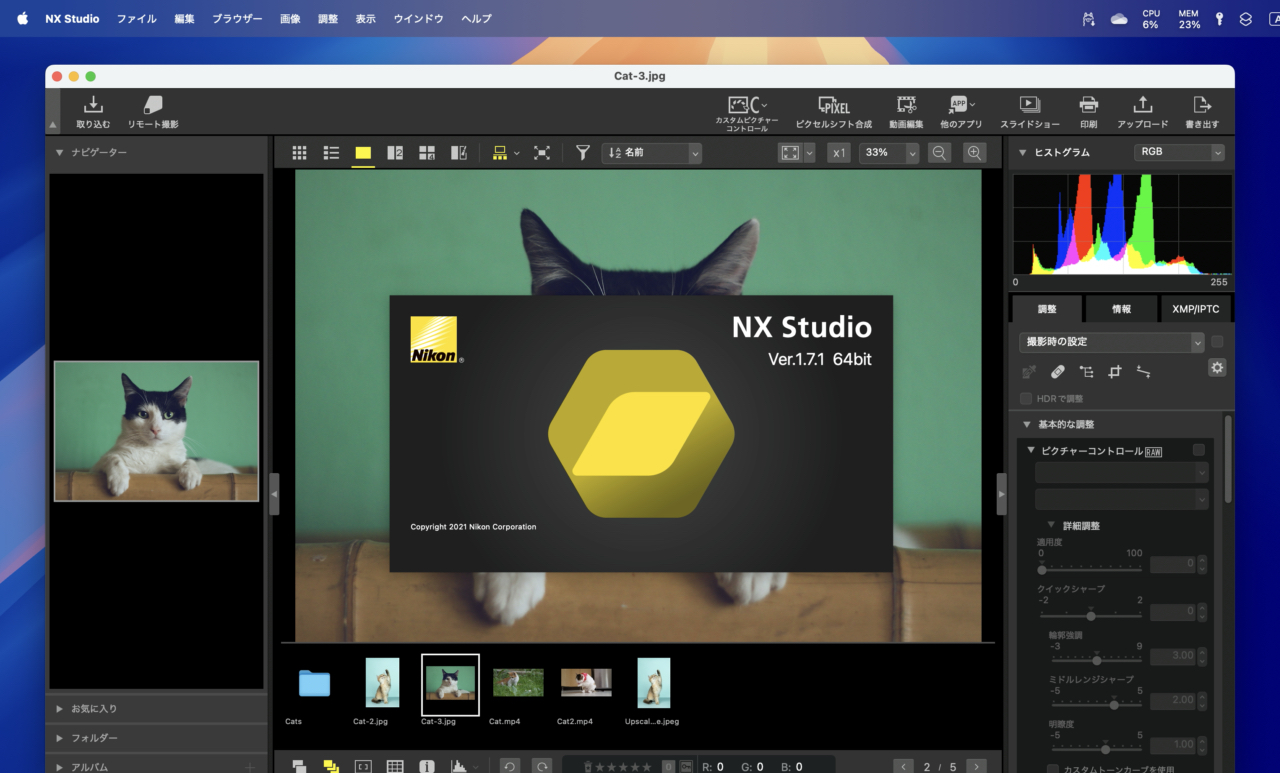Select the 2-image compare view

[x=395, y=153]
